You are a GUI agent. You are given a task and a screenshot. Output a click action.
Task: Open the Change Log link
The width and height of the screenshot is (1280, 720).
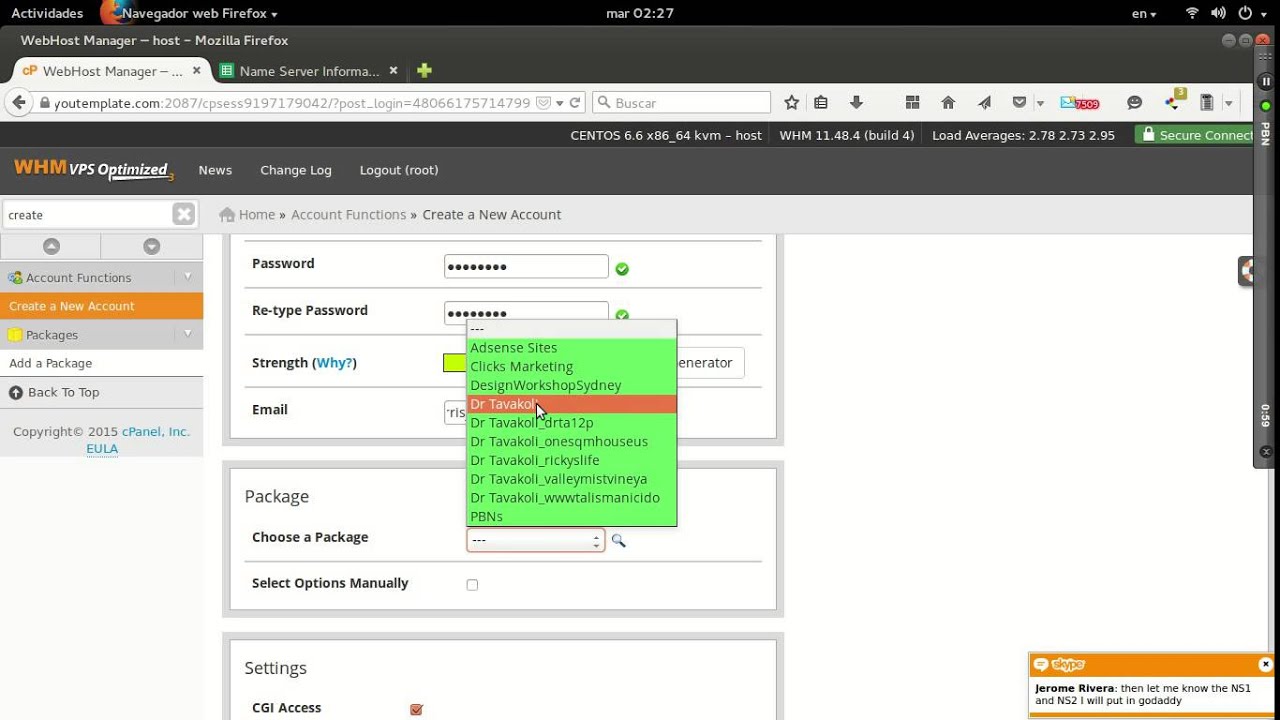point(296,170)
